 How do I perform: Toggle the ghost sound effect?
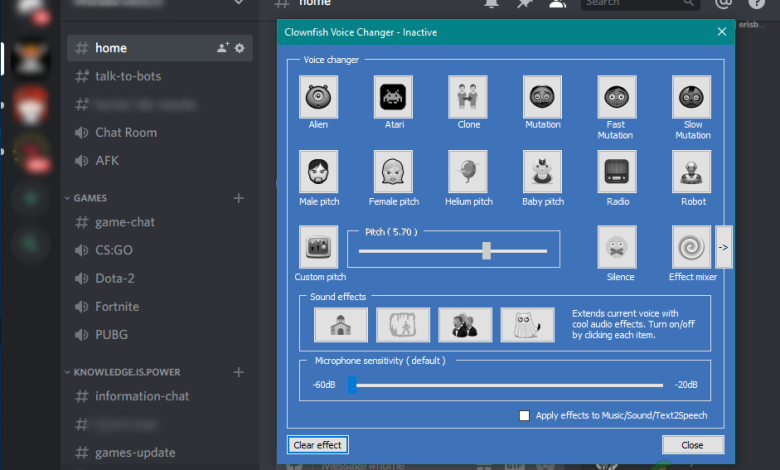(x=527, y=325)
